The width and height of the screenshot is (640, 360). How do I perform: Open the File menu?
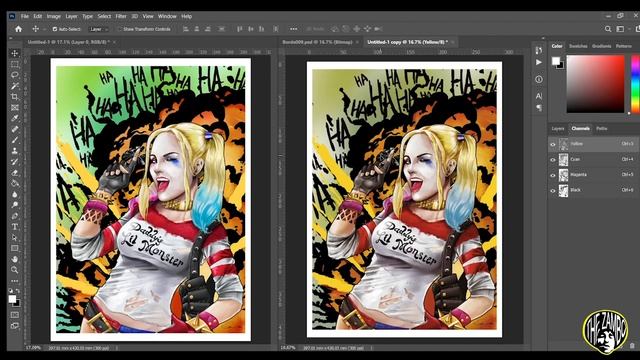coord(25,16)
